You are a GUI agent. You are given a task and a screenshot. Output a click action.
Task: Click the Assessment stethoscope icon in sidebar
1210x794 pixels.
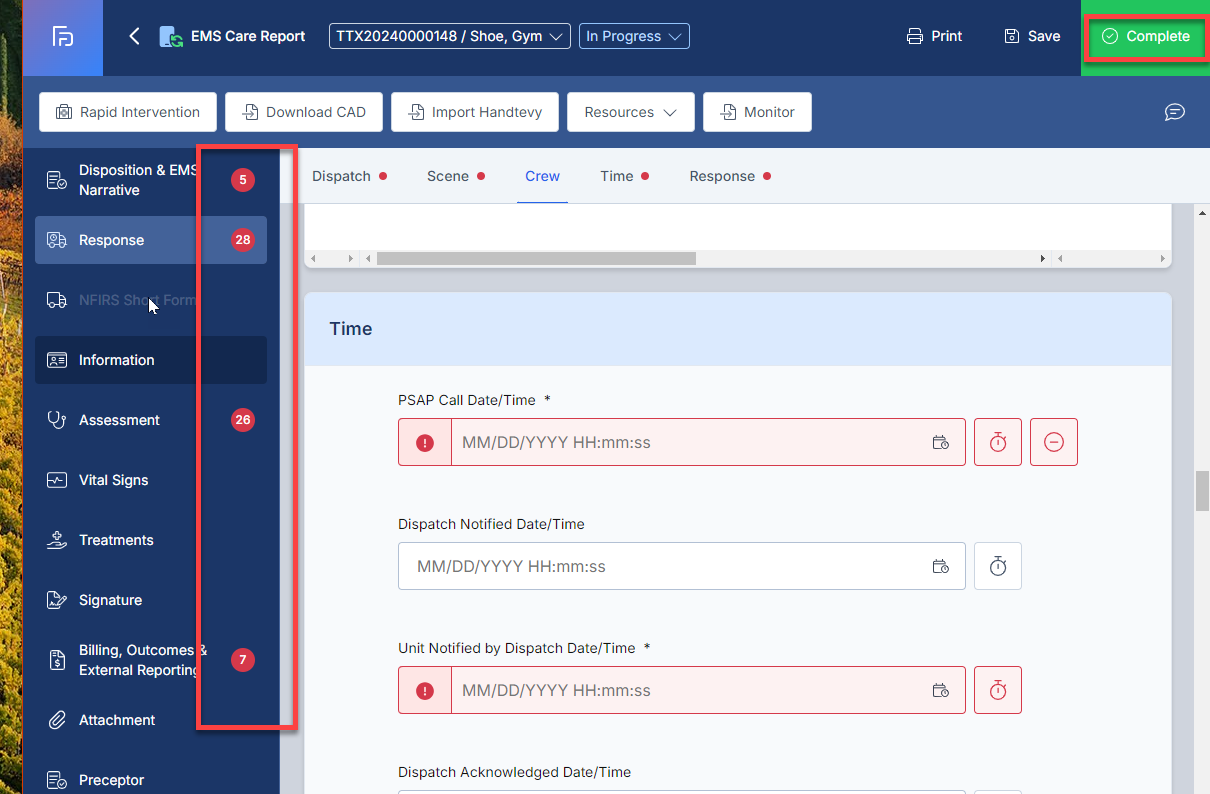pyautogui.click(x=57, y=420)
